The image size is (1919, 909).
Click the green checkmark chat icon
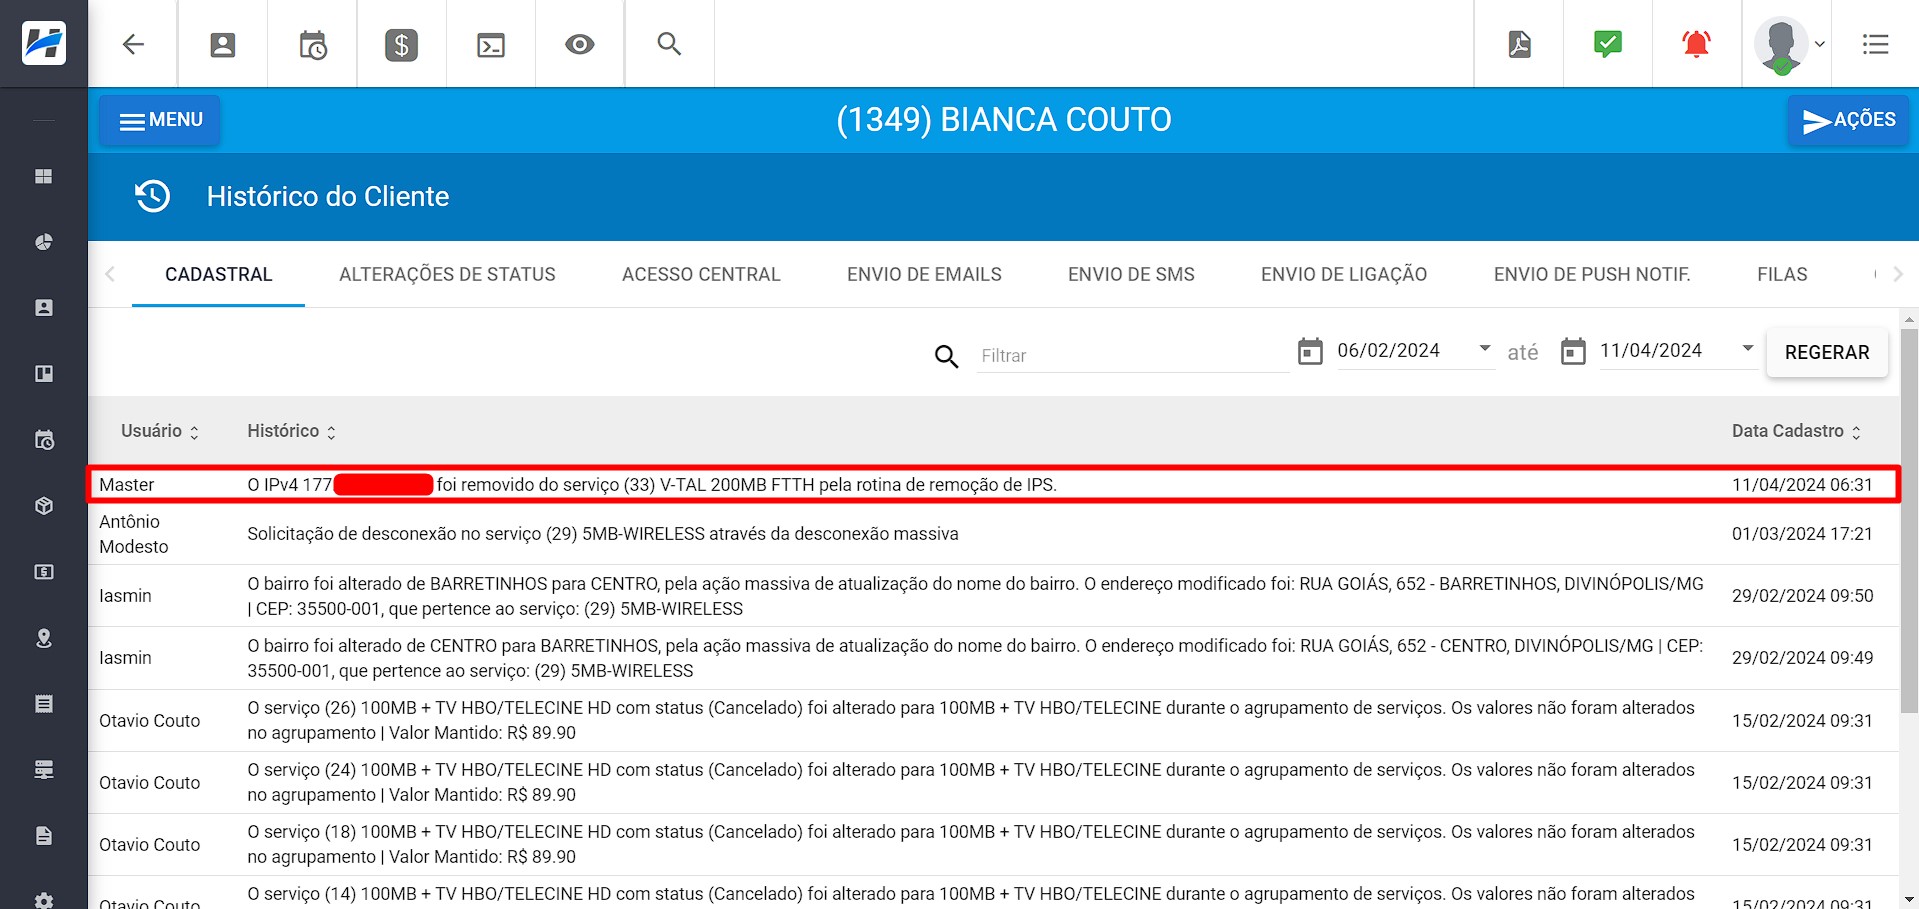pos(1608,44)
